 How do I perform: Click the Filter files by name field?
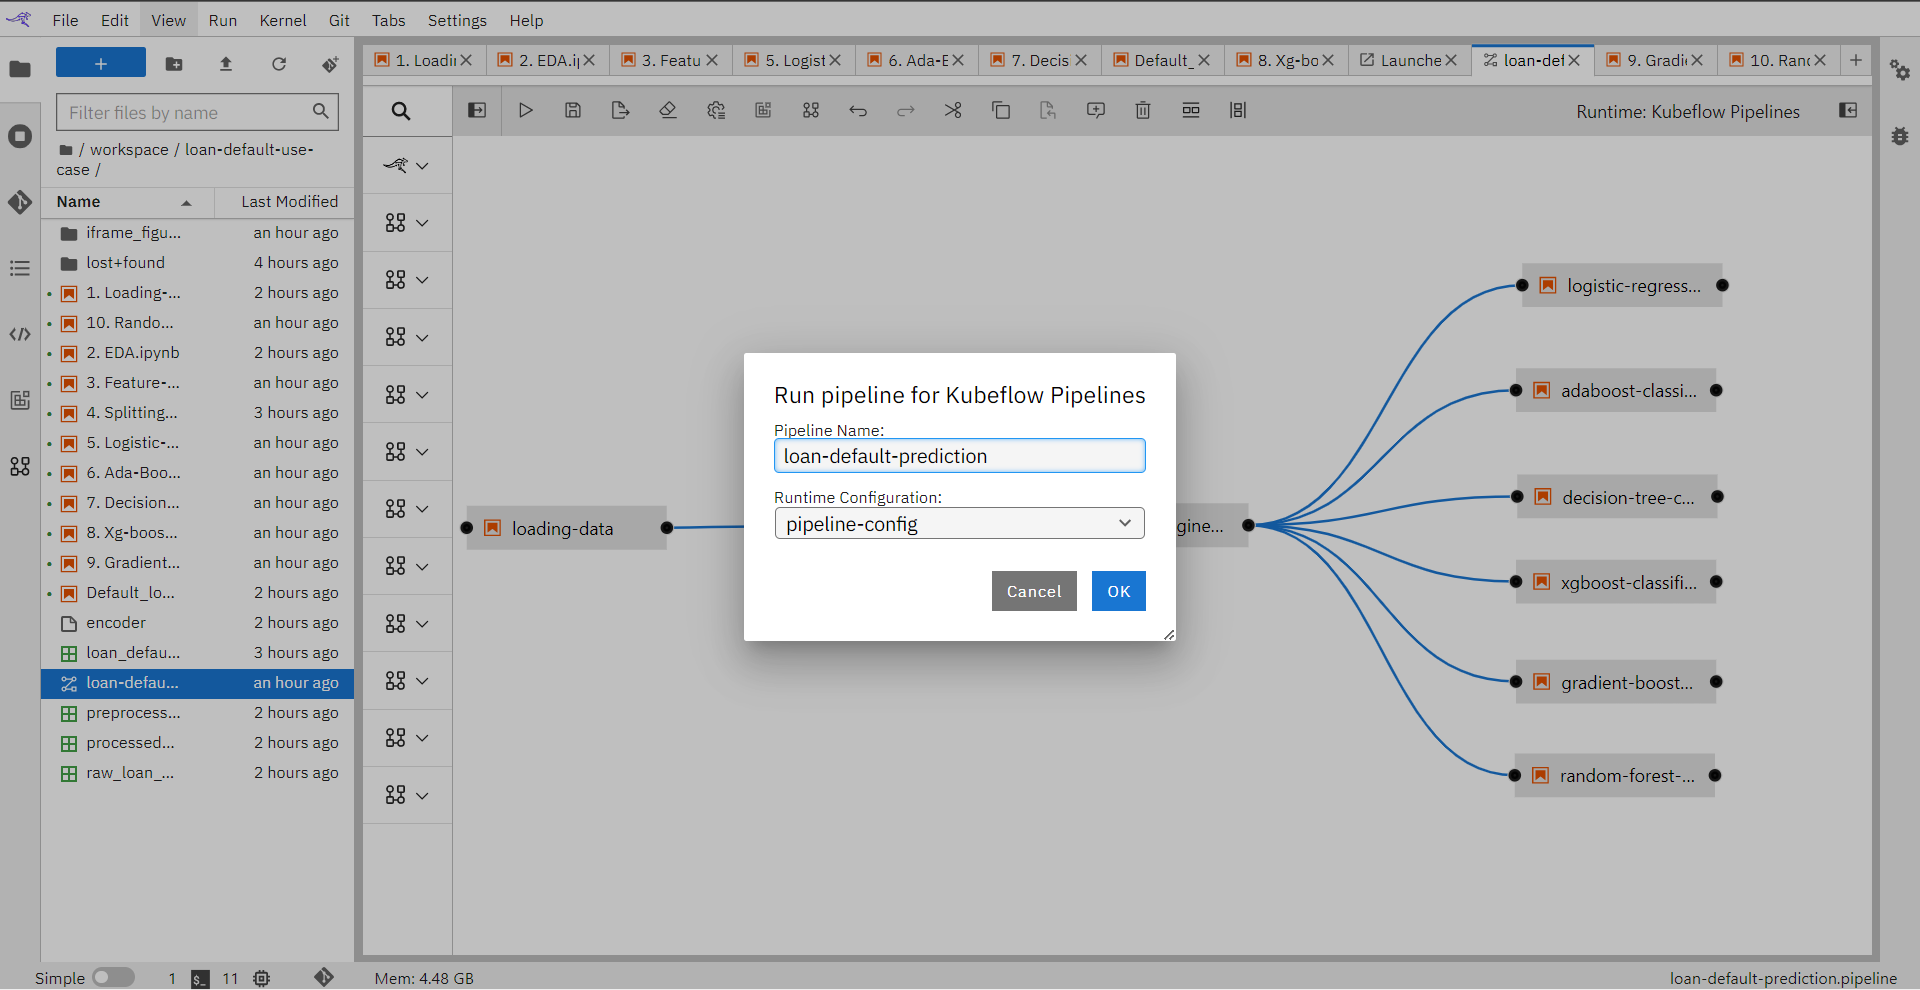[197, 112]
